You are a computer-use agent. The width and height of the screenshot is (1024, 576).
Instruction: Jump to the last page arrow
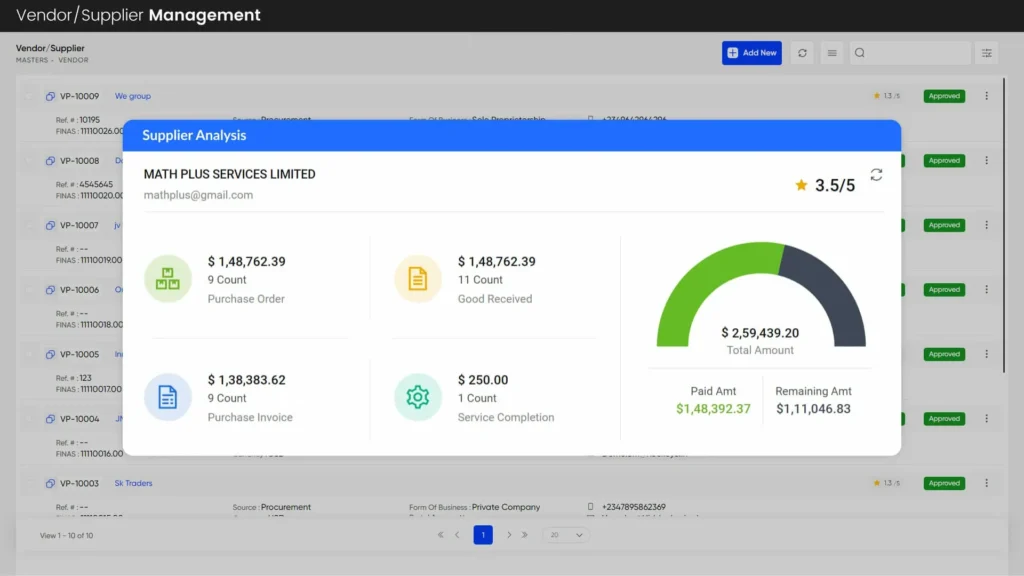tap(525, 535)
